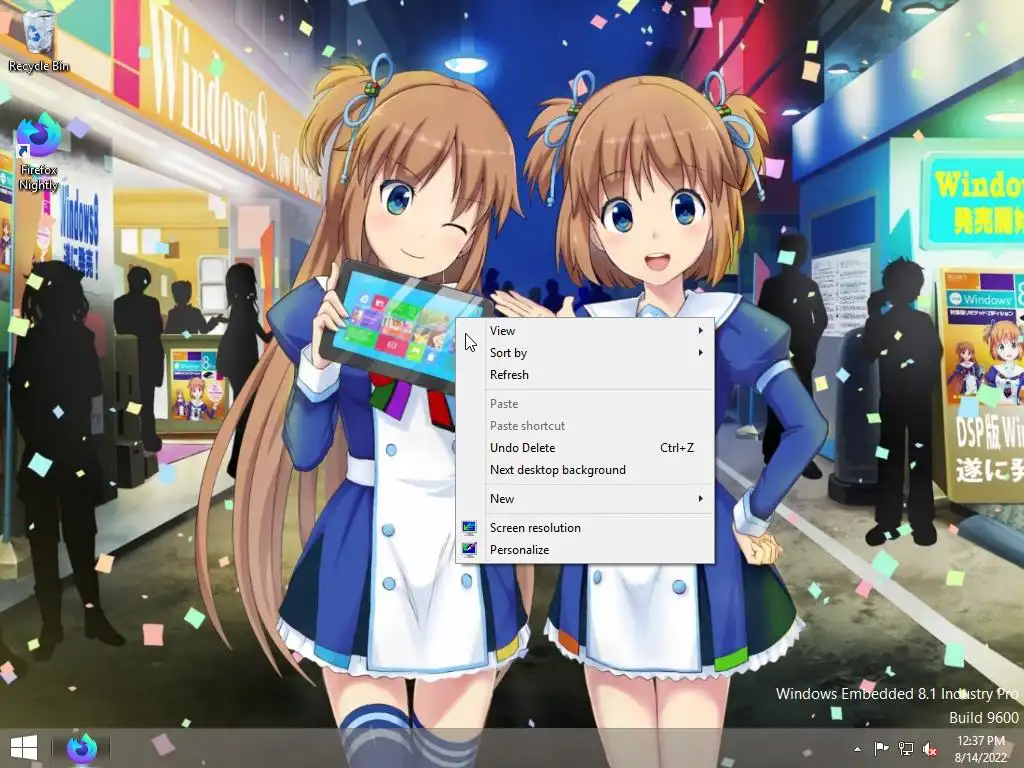Screen dimensions: 1024x768
Task: Show hidden icons in system tray
Action: 857,749
